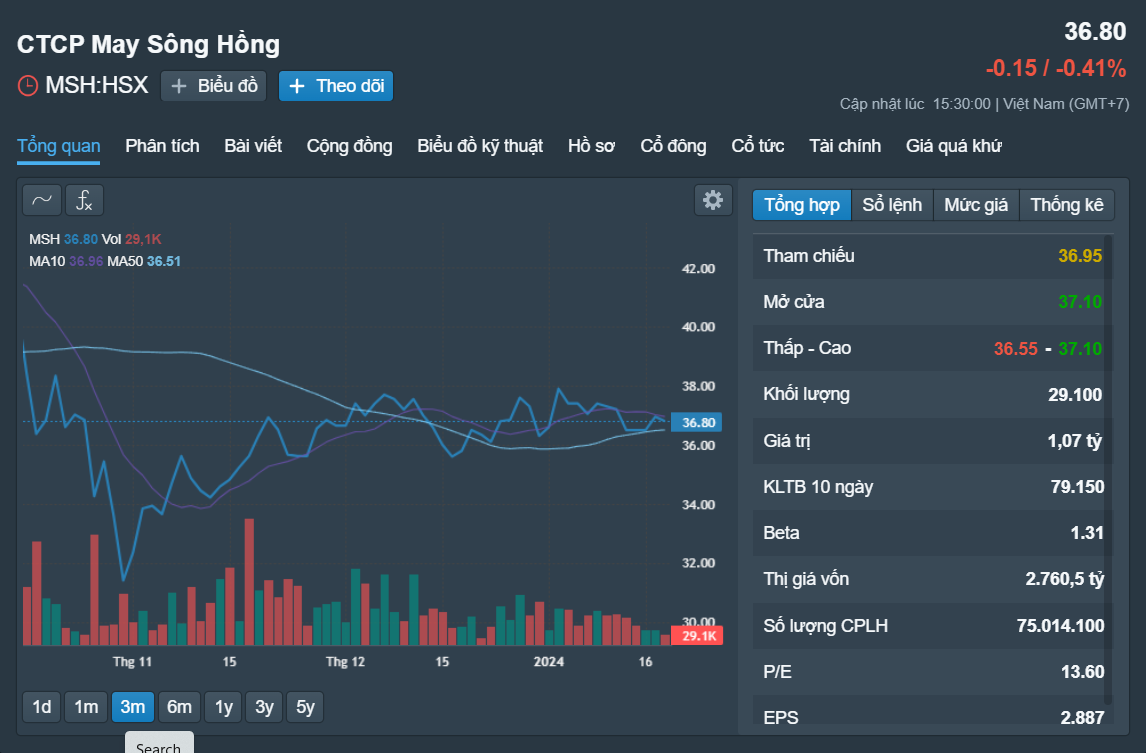
Task: Click the Search tooltip below chart
Action: pos(159,743)
